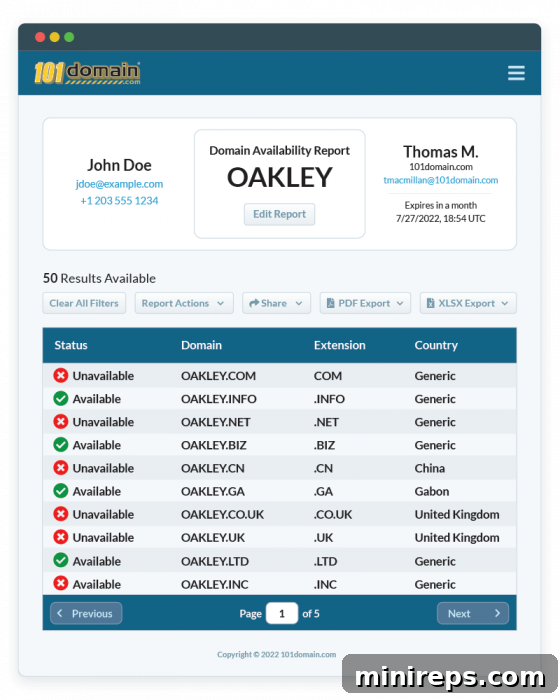Click the OAKLEY report title

coord(280,177)
